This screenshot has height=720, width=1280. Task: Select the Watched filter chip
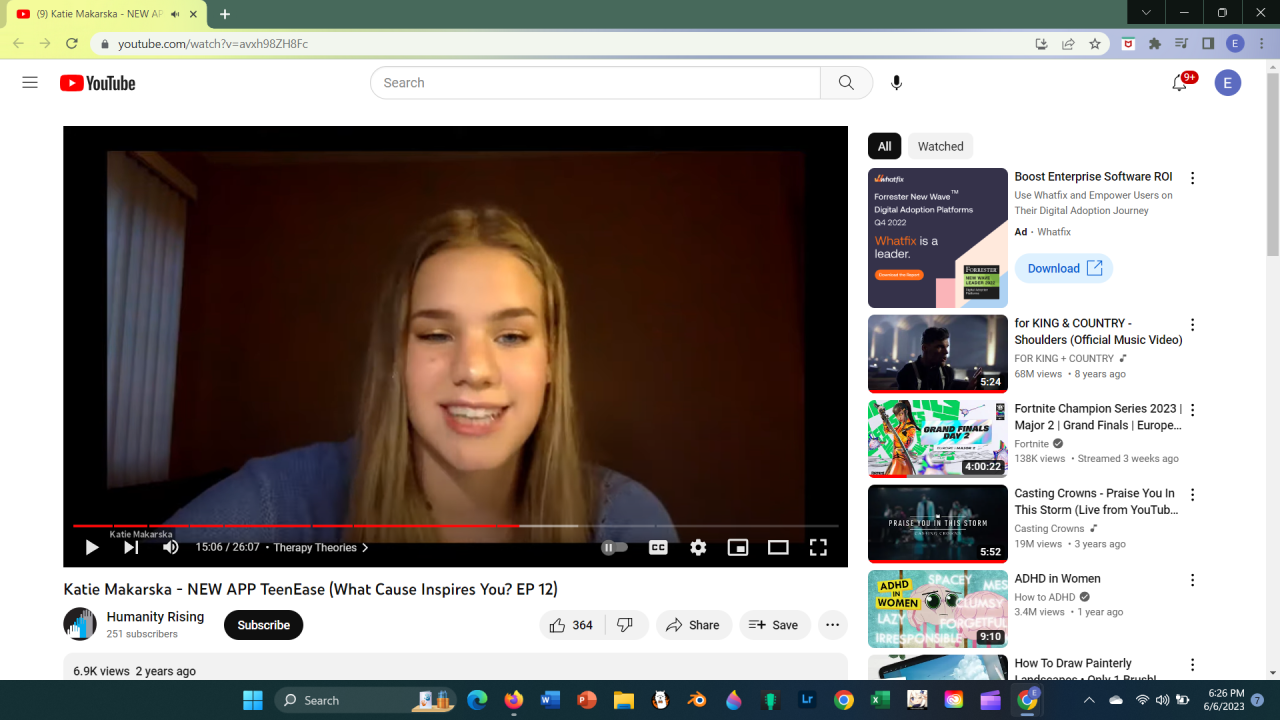click(941, 146)
